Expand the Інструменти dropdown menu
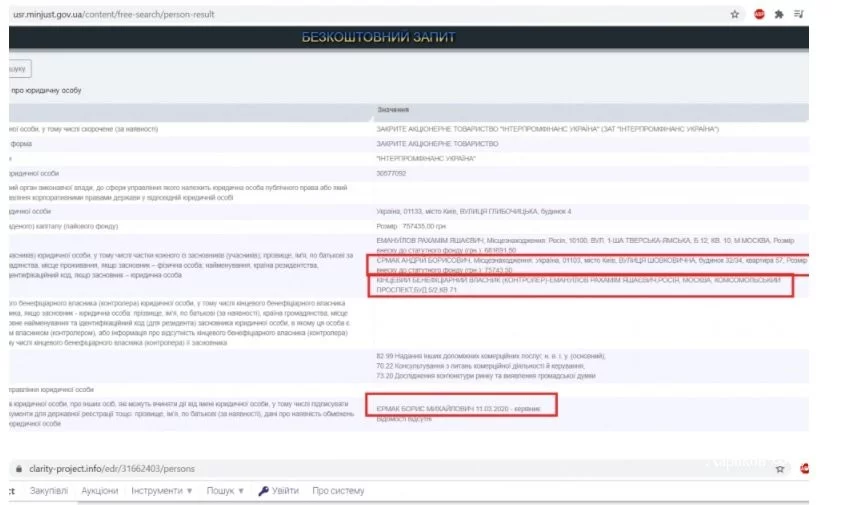This screenshot has width=847, height=505. pyautogui.click(x=162, y=490)
